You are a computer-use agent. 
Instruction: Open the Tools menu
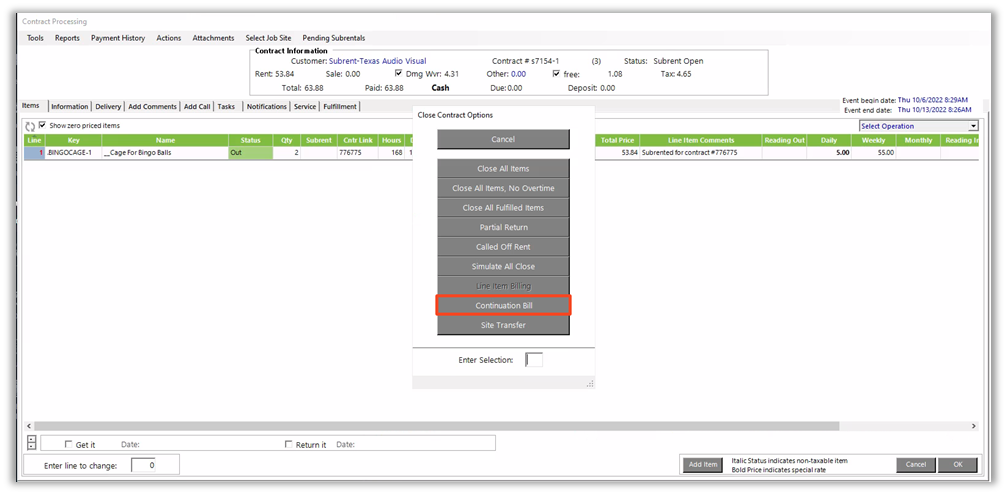[35, 38]
